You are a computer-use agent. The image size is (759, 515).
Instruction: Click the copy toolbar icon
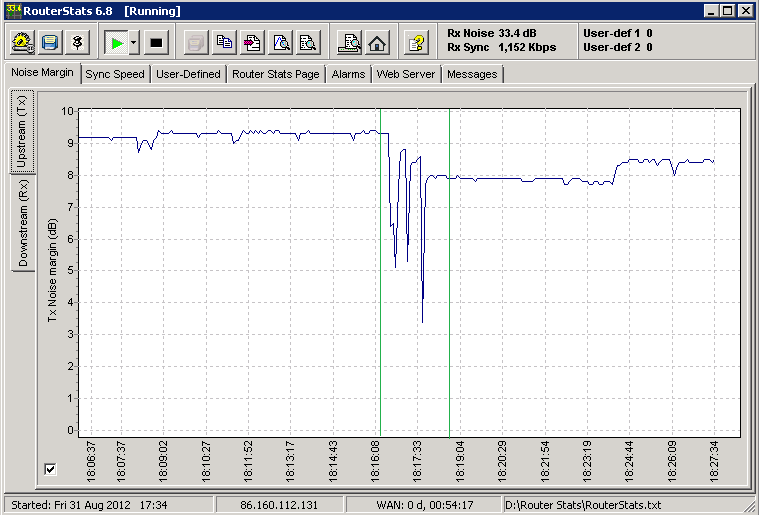click(225, 43)
